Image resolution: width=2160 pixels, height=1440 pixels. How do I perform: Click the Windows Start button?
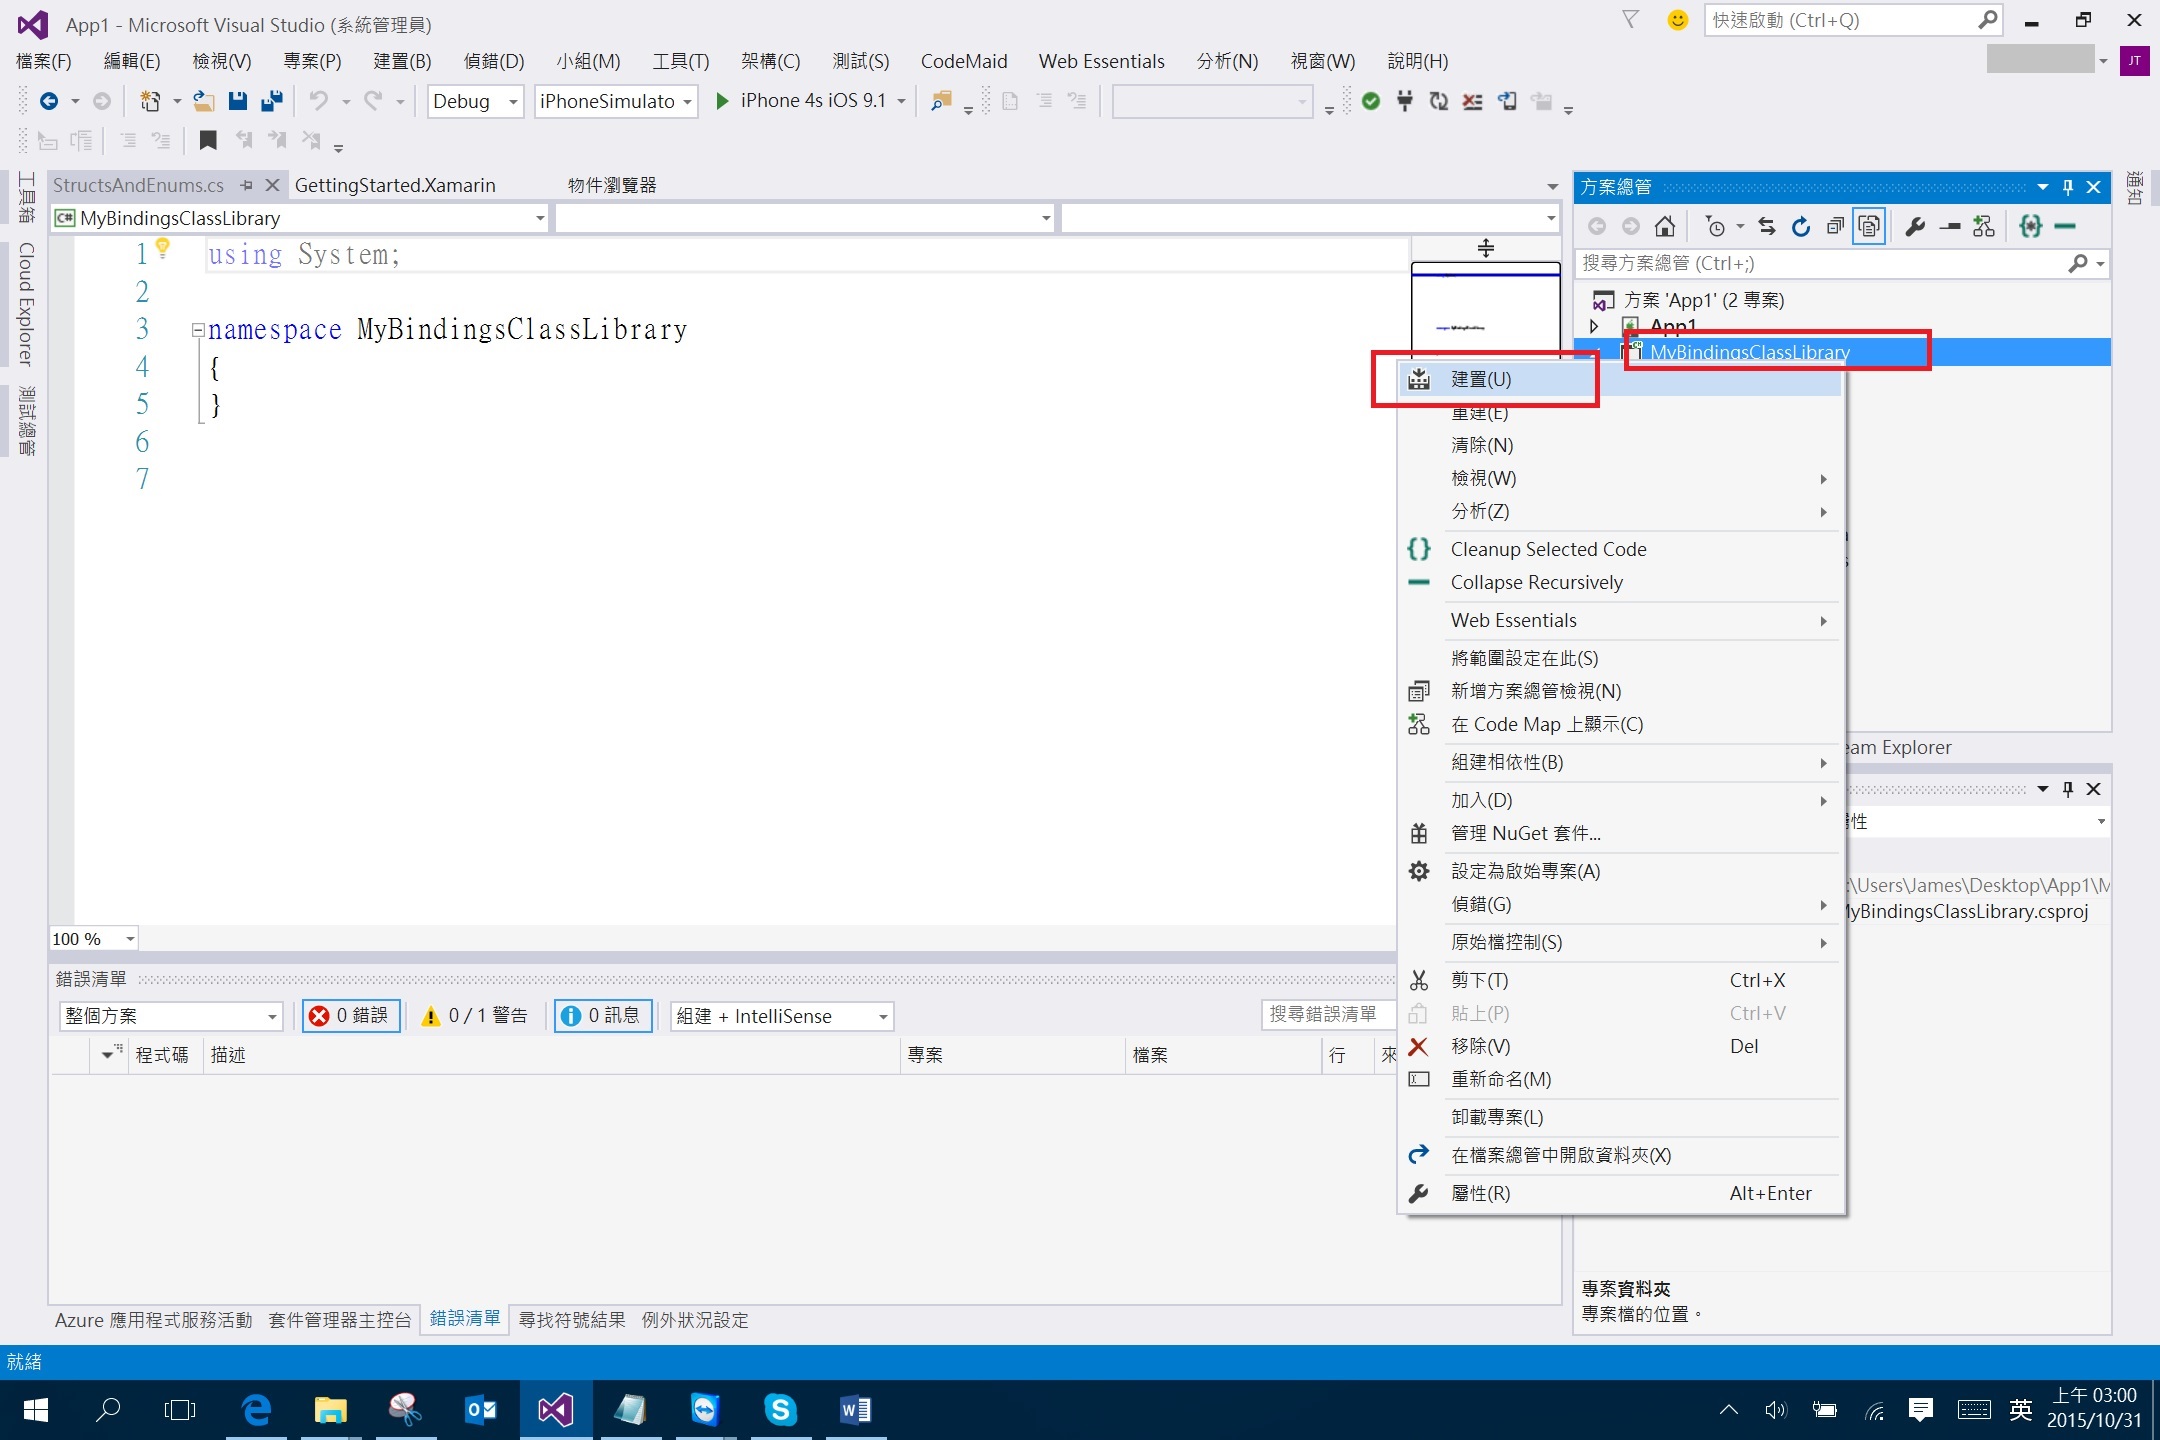[35, 1410]
